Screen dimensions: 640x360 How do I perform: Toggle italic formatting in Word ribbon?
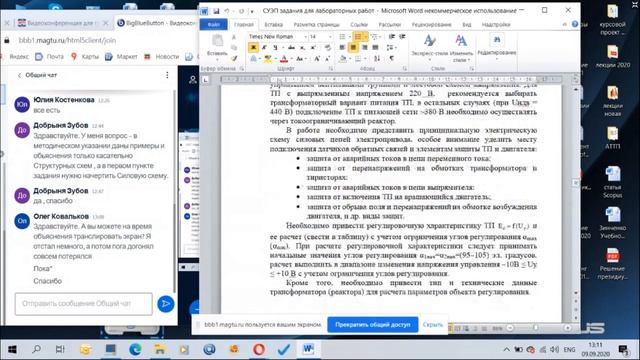(264, 47)
